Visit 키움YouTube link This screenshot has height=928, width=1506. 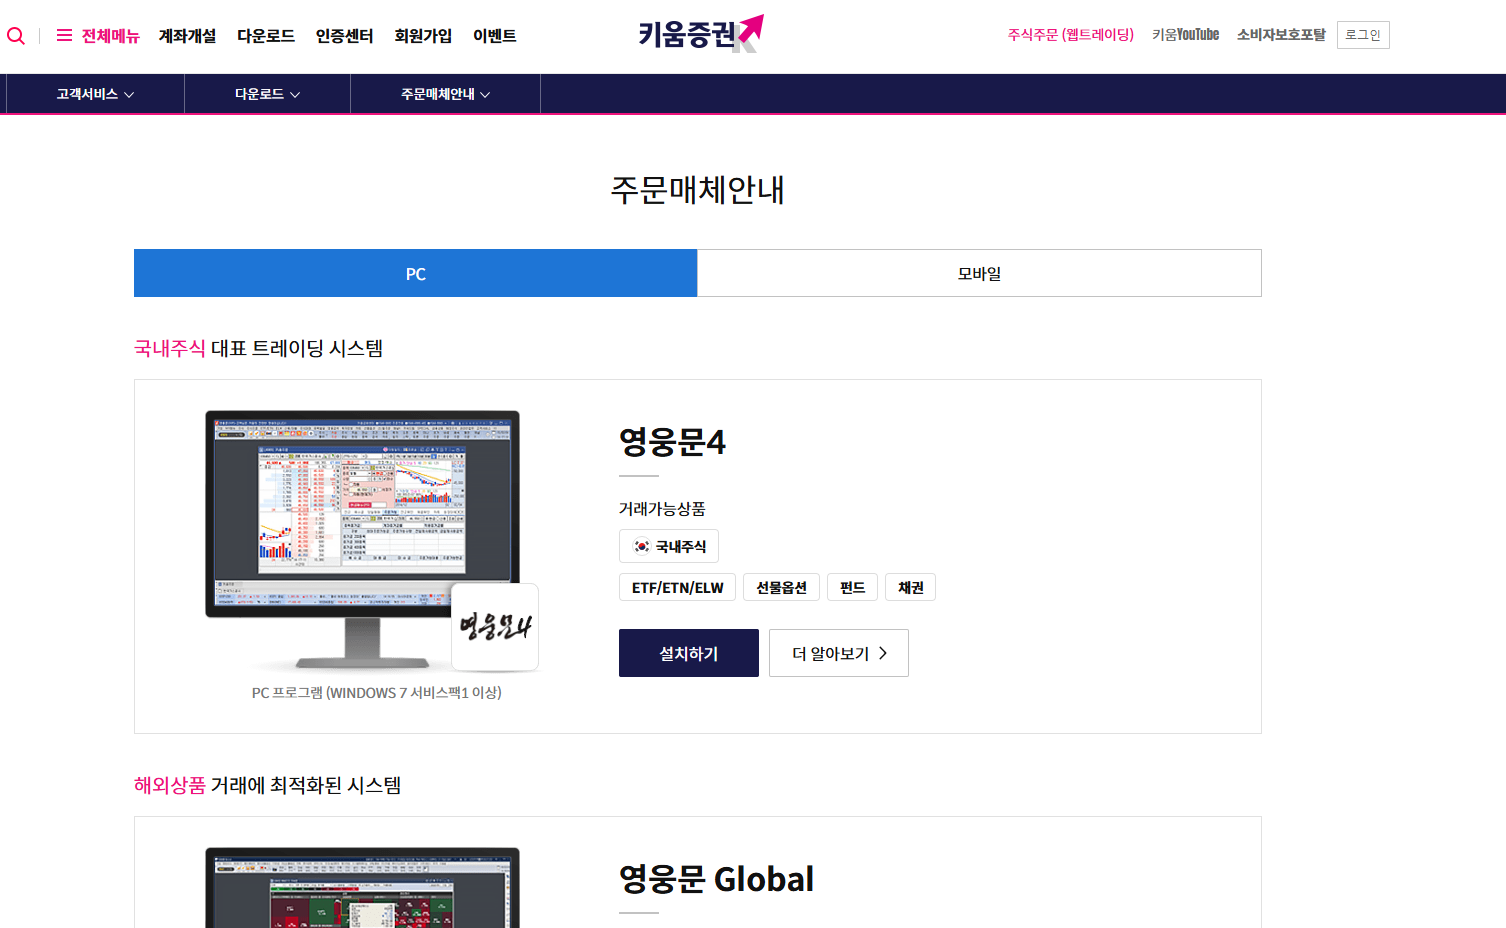pyautogui.click(x=1185, y=35)
